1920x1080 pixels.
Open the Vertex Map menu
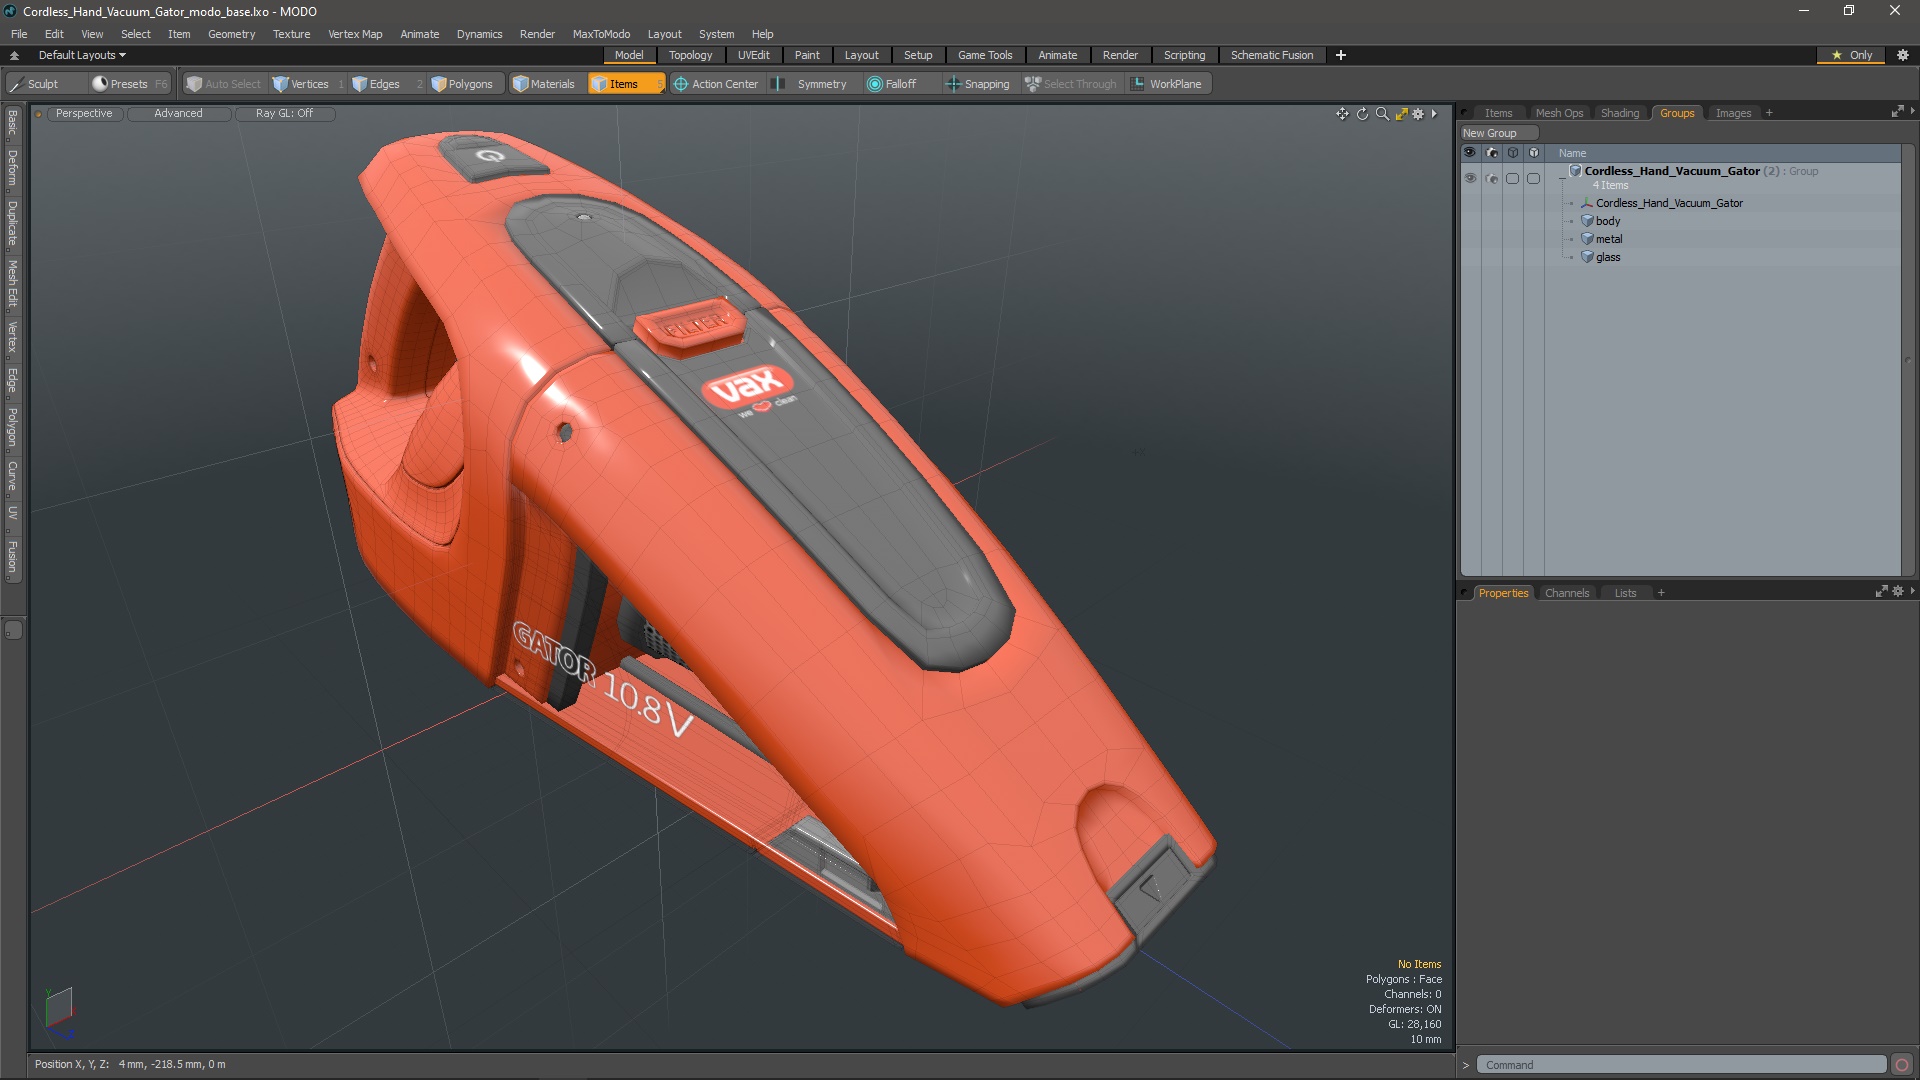pos(355,34)
